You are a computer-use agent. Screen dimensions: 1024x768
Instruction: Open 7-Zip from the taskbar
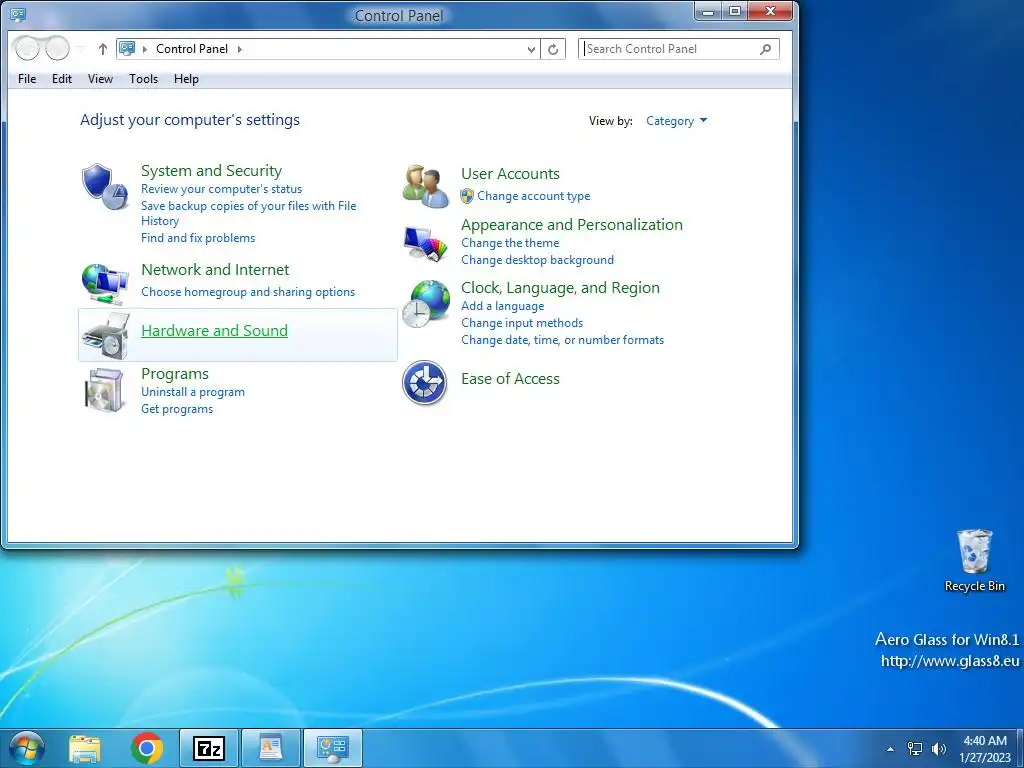click(209, 748)
